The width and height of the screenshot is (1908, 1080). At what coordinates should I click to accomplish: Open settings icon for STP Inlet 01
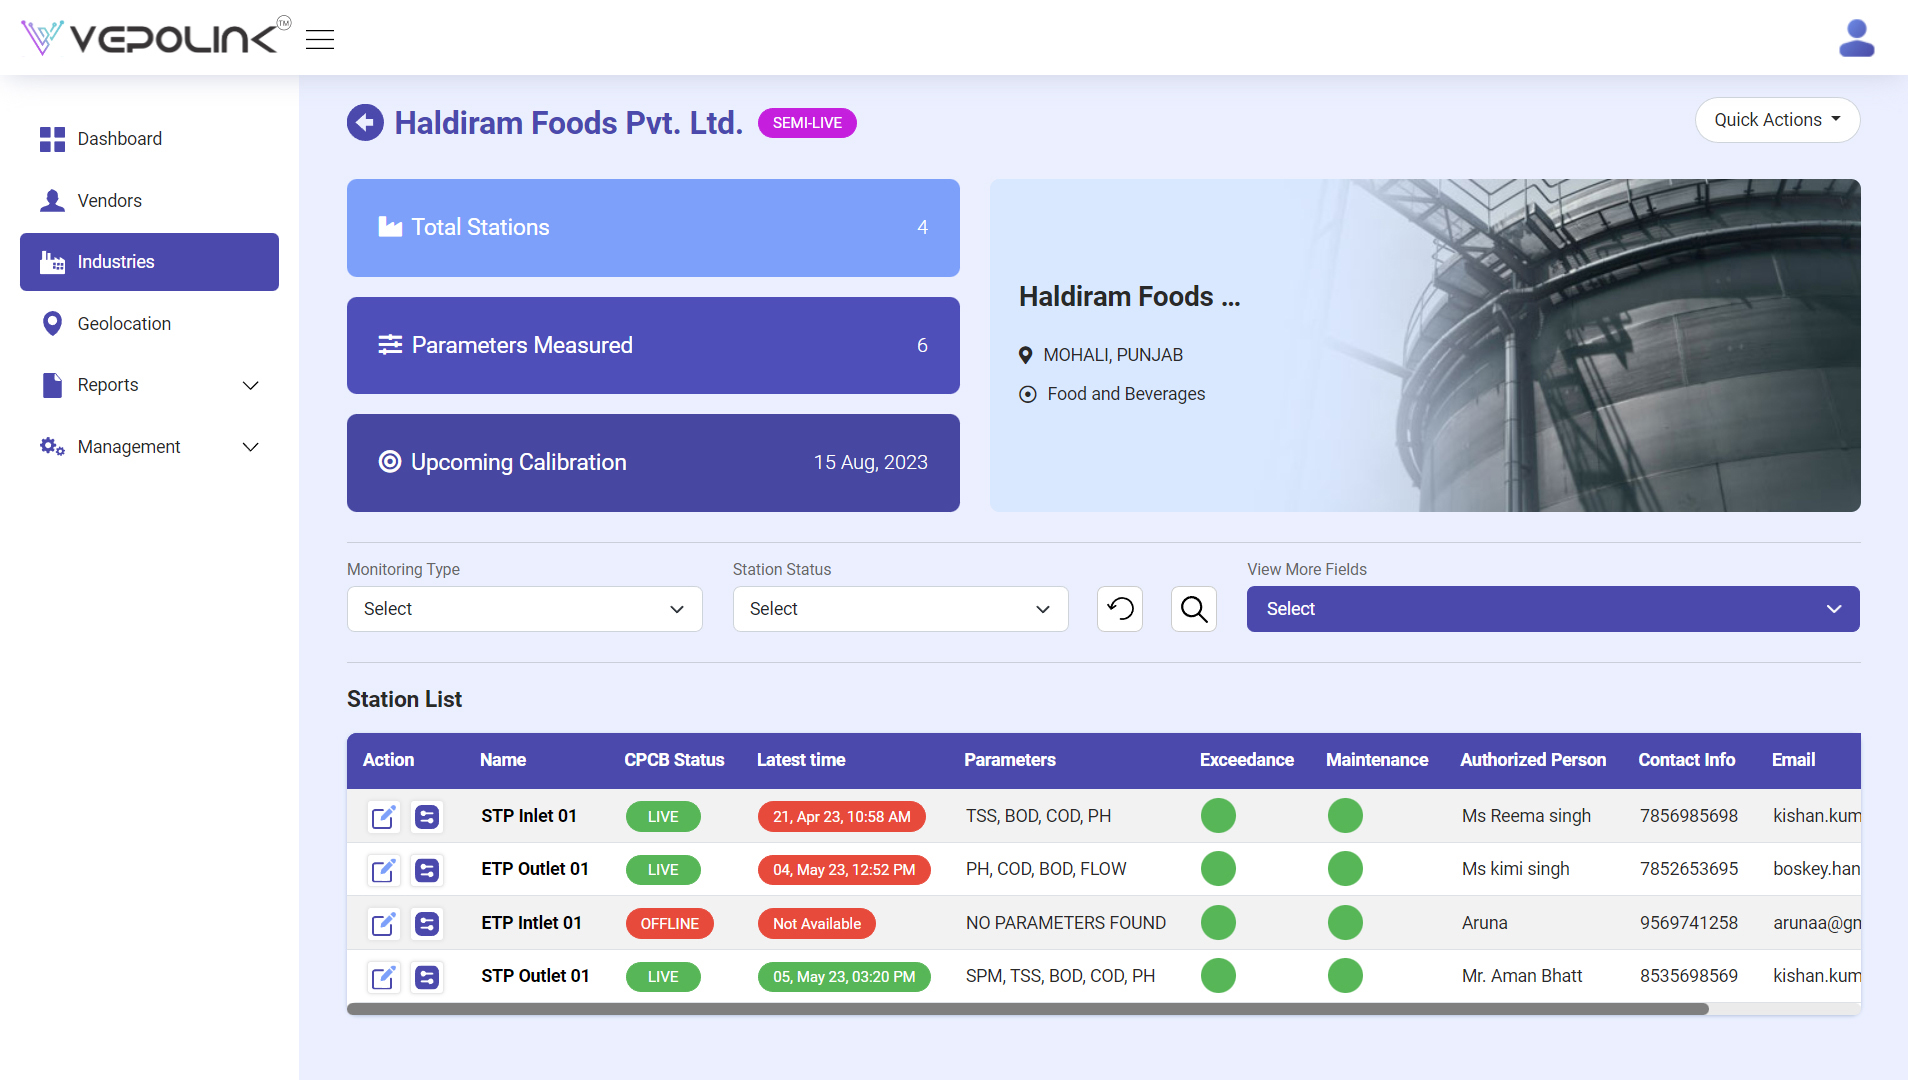pyautogui.click(x=427, y=817)
